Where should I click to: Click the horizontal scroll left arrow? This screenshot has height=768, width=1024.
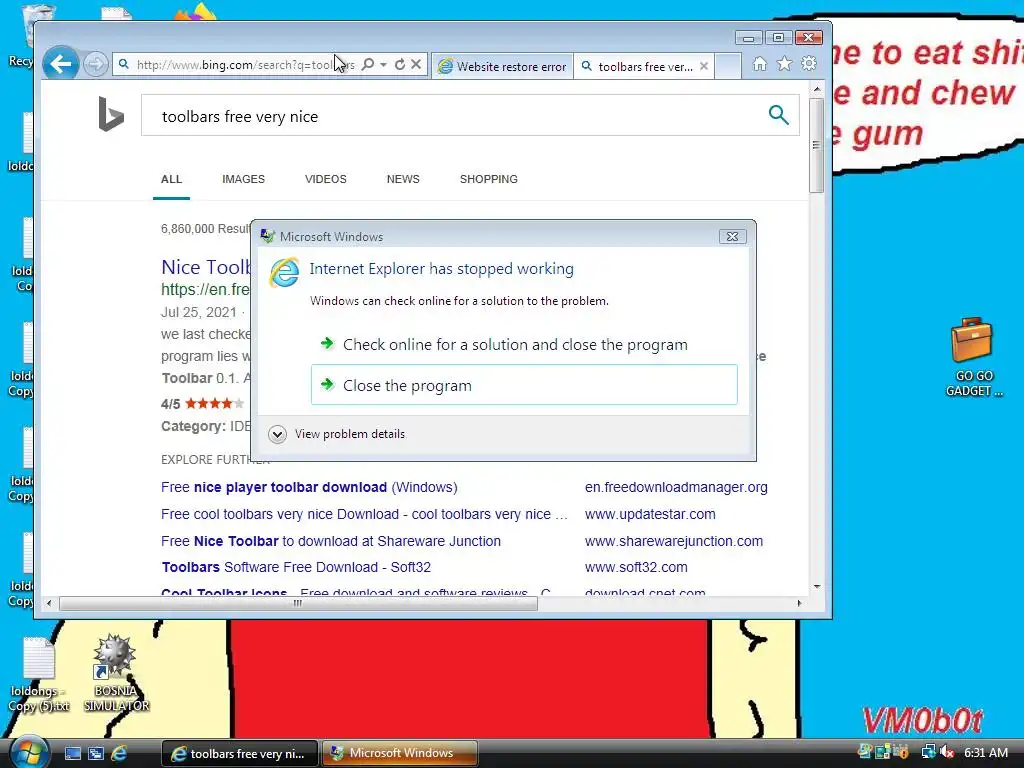click(x=49, y=603)
